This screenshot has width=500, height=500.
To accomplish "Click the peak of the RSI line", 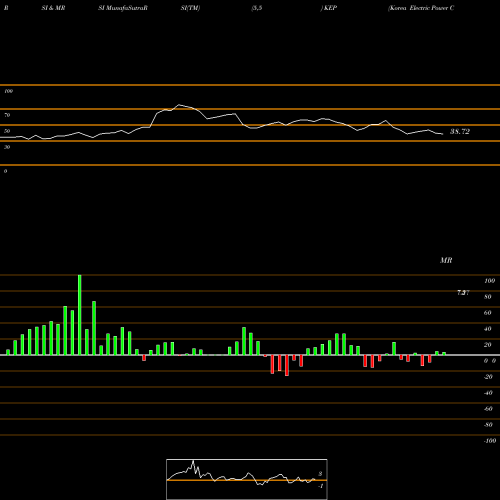I will (x=179, y=105).
